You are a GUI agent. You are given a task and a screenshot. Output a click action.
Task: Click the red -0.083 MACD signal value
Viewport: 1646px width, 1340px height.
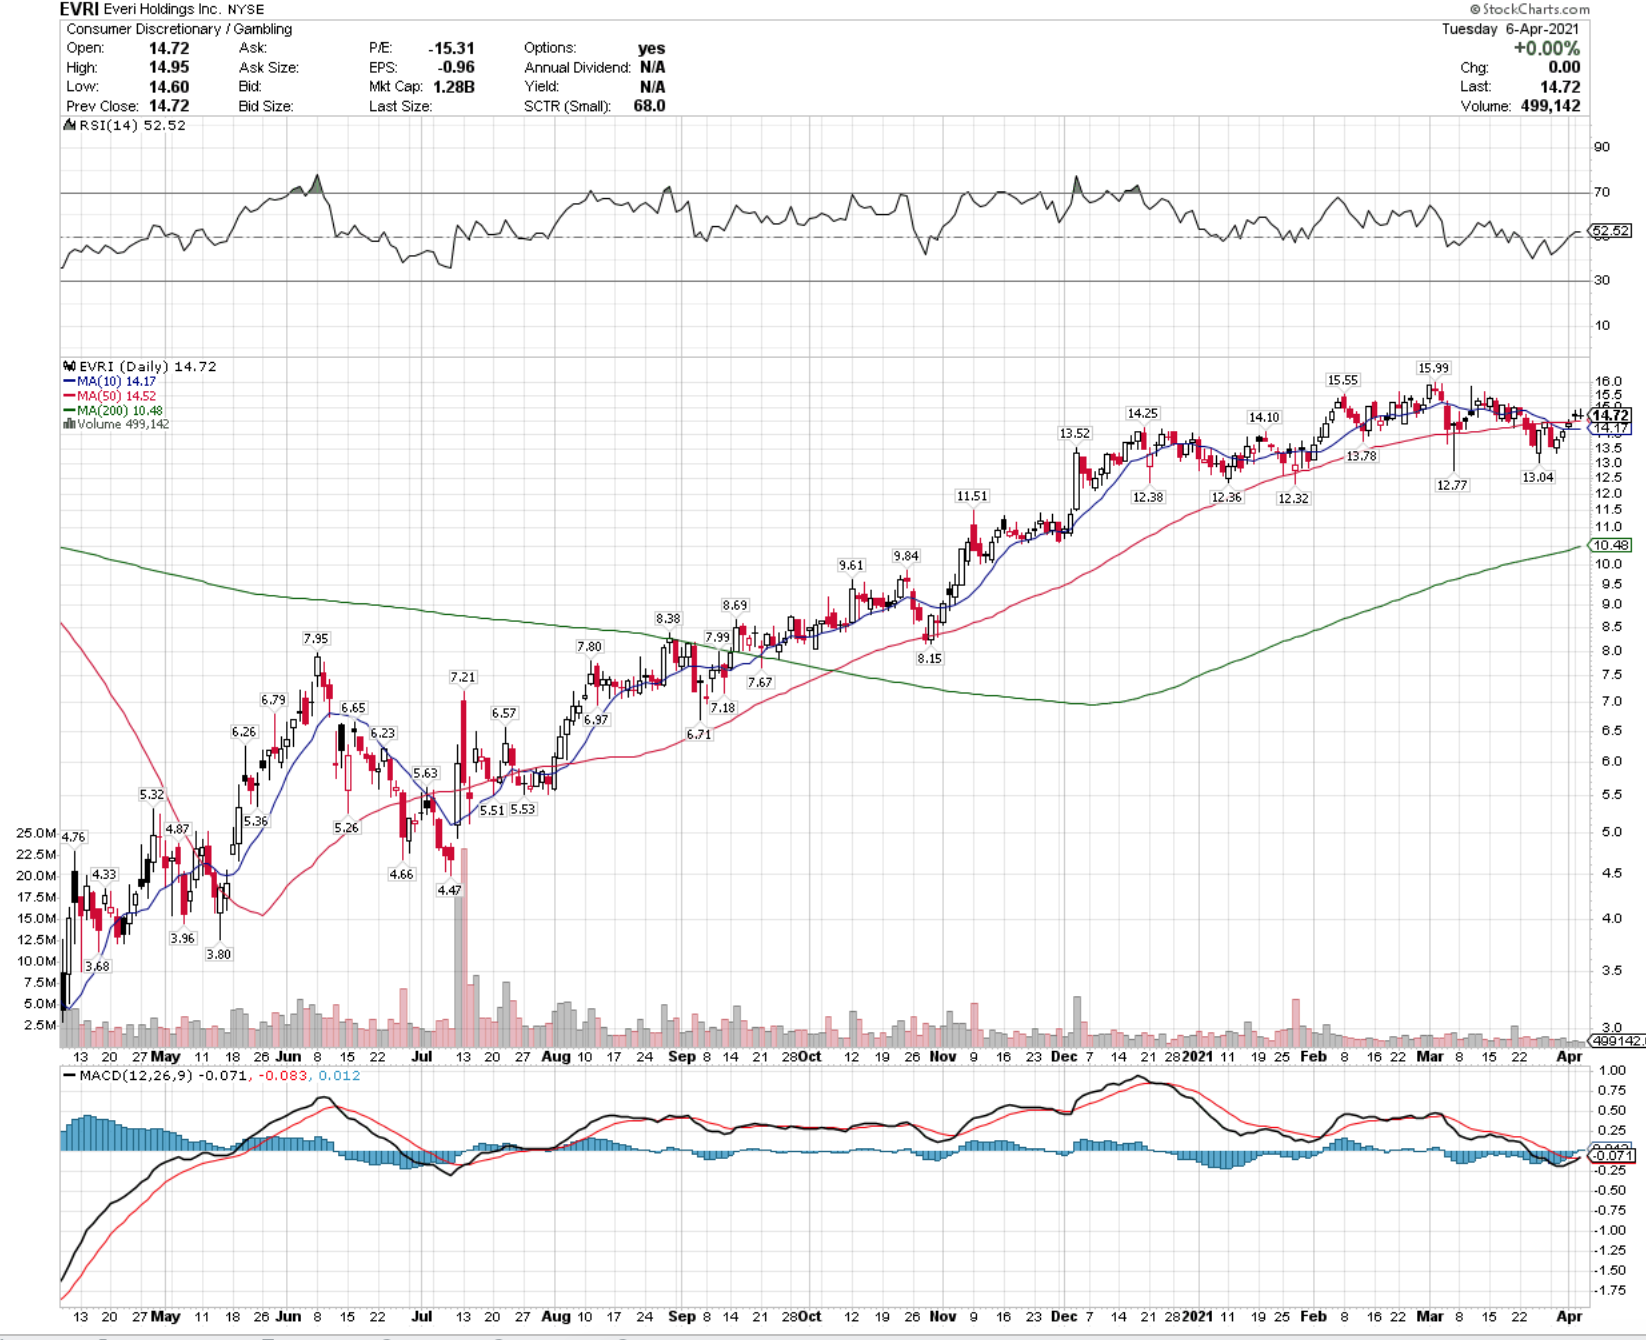tap(283, 1076)
